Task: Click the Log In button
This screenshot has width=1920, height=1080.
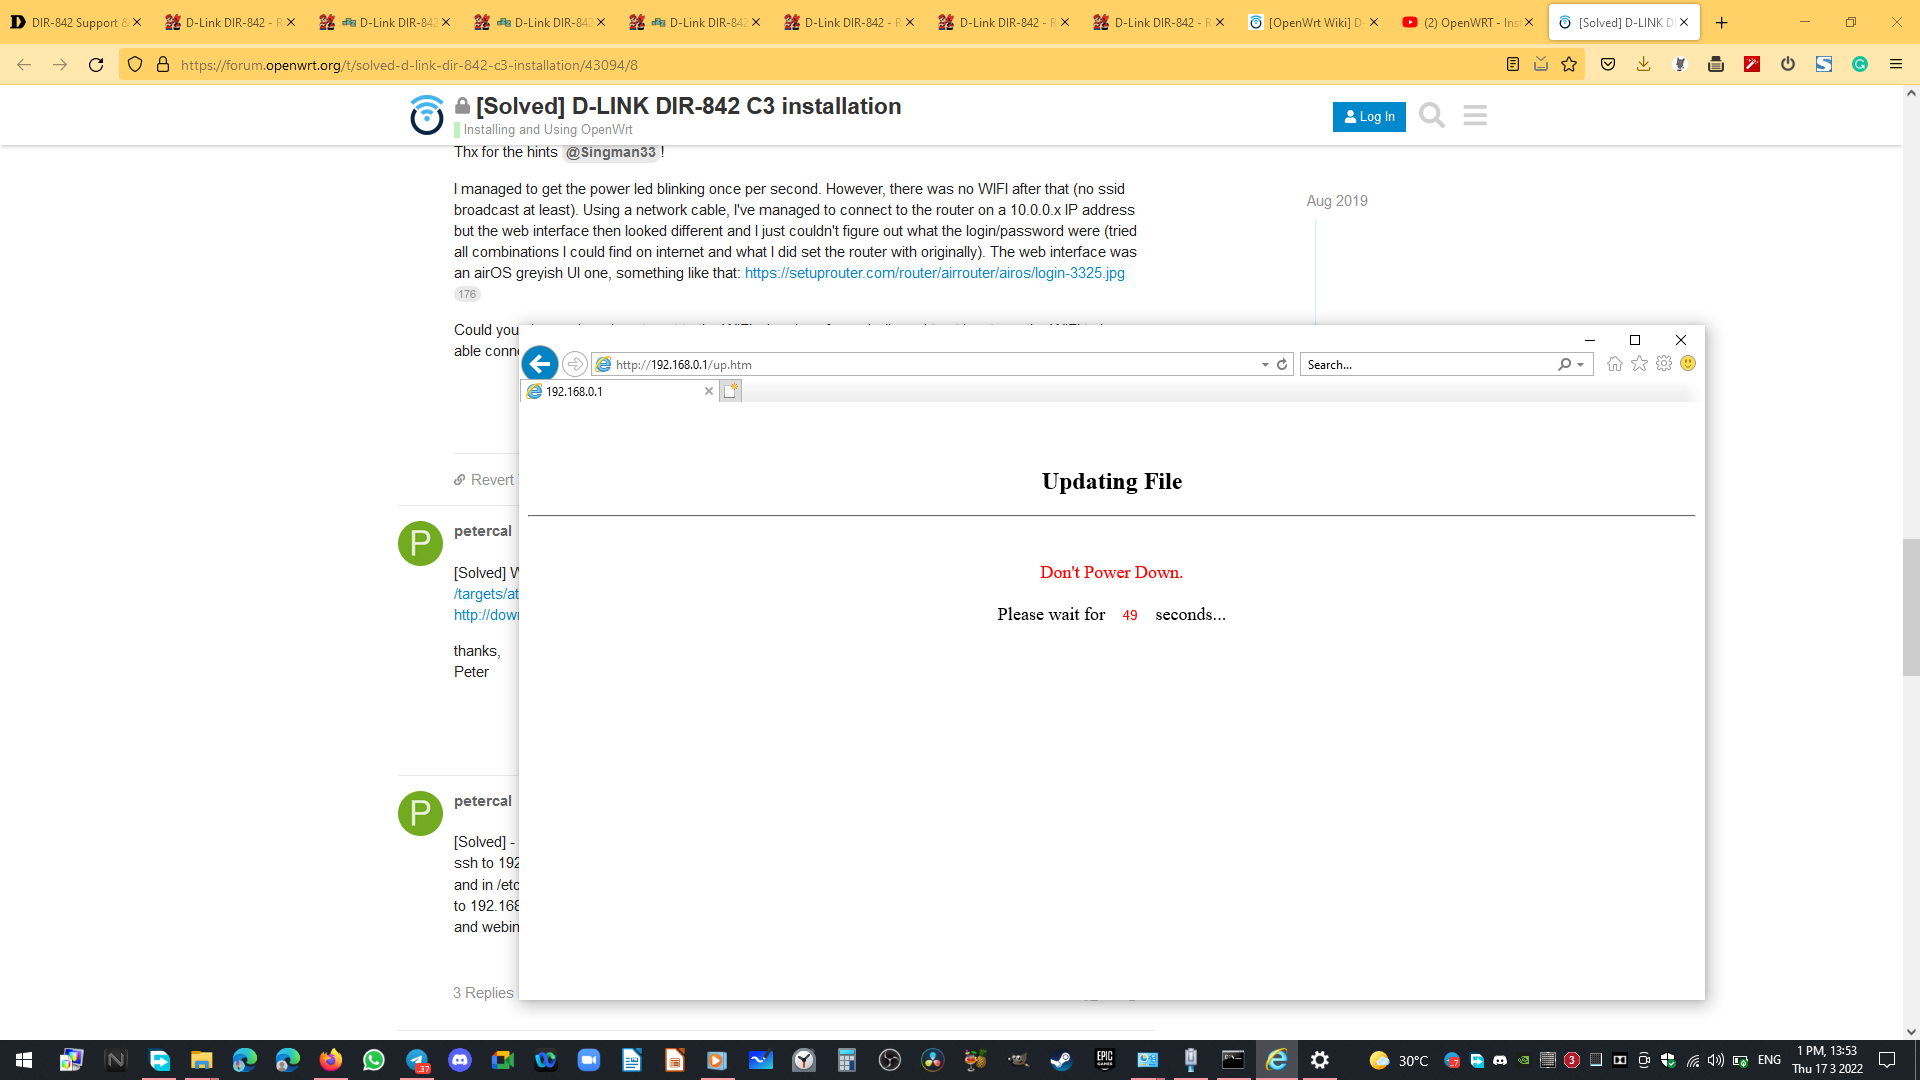Action: coord(1369,116)
